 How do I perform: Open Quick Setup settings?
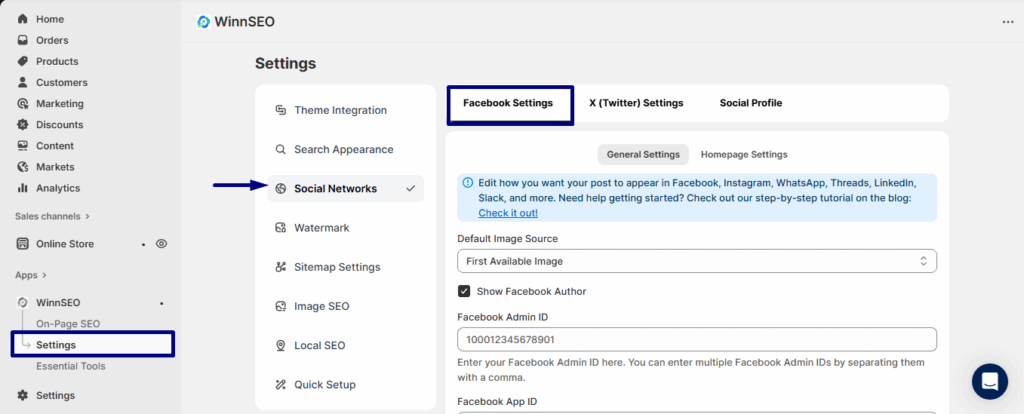point(345,384)
